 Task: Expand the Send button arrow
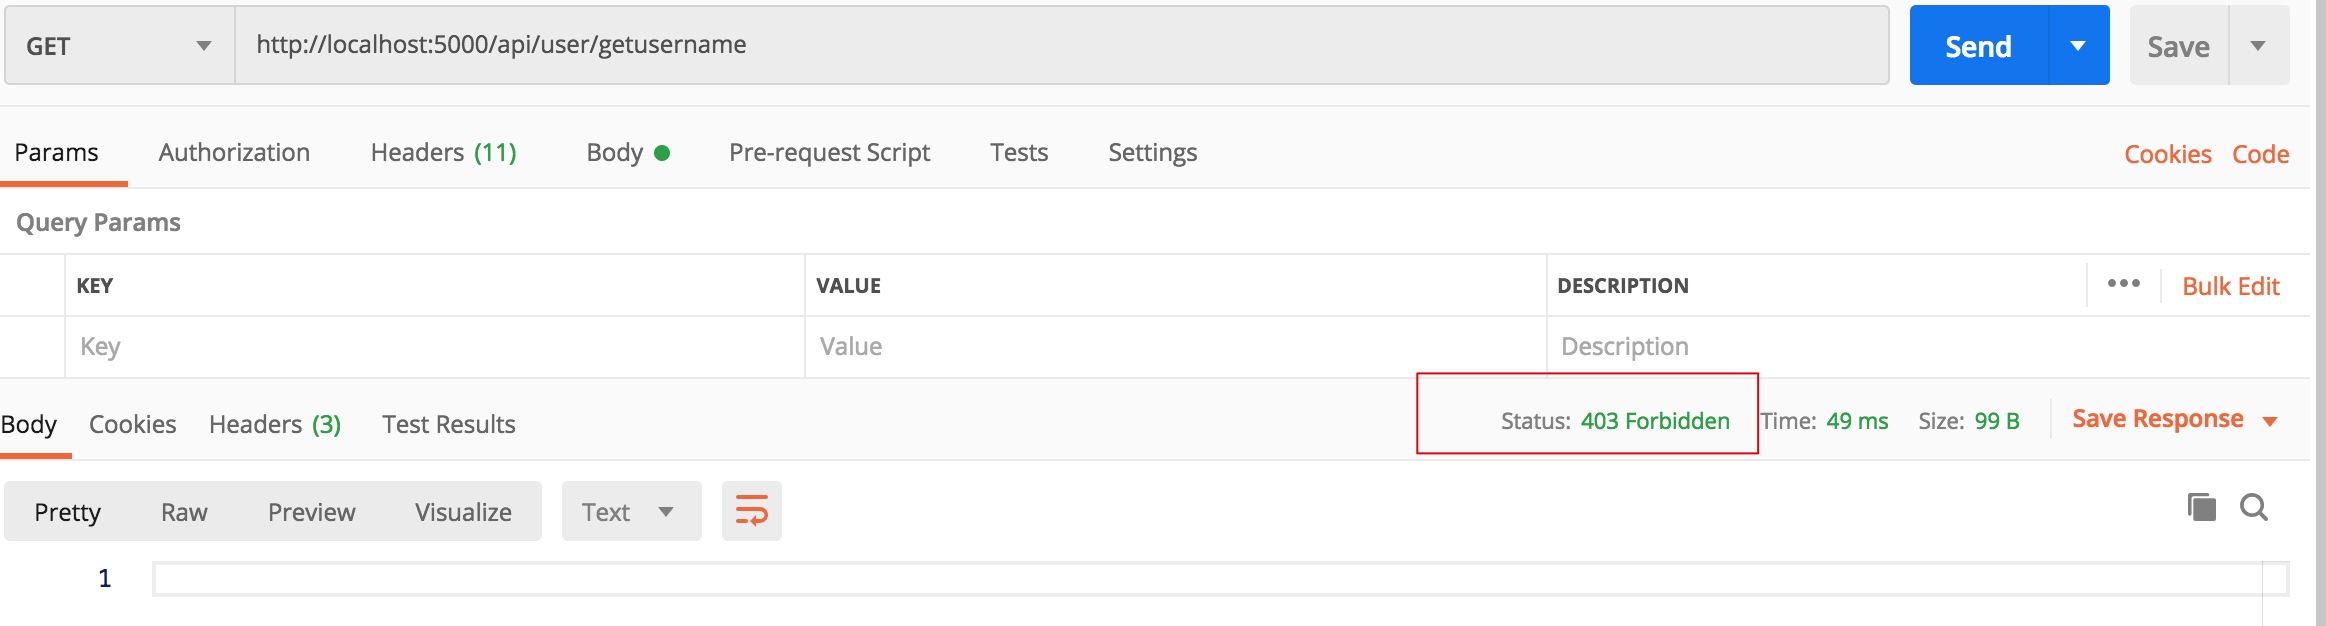pyautogui.click(x=2078, y=46)
